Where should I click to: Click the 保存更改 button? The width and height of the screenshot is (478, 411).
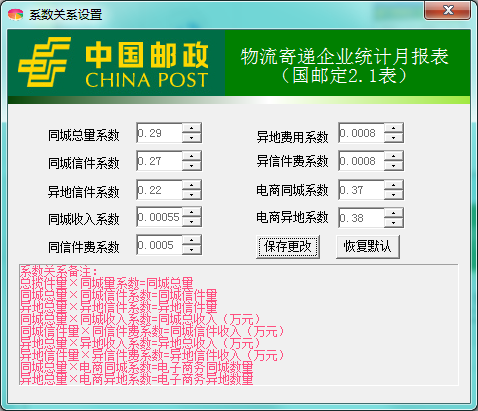288,247
